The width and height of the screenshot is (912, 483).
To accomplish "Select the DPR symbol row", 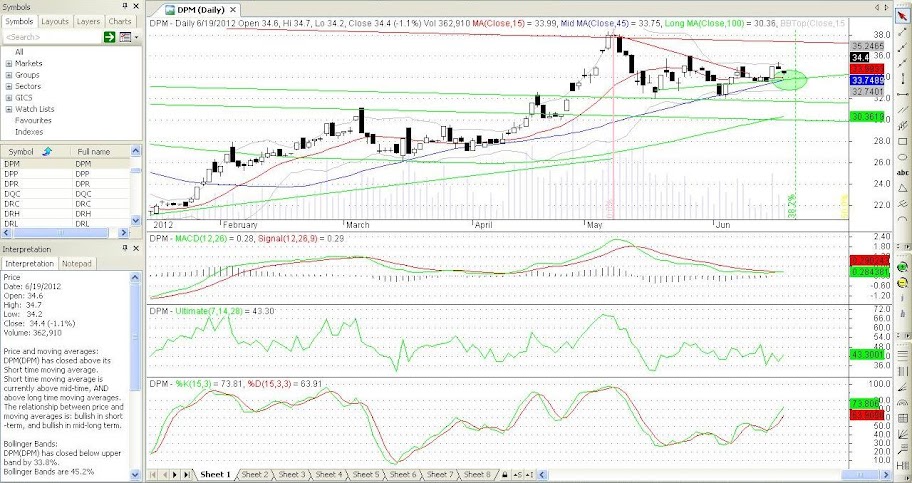I will tap(65, 183).
